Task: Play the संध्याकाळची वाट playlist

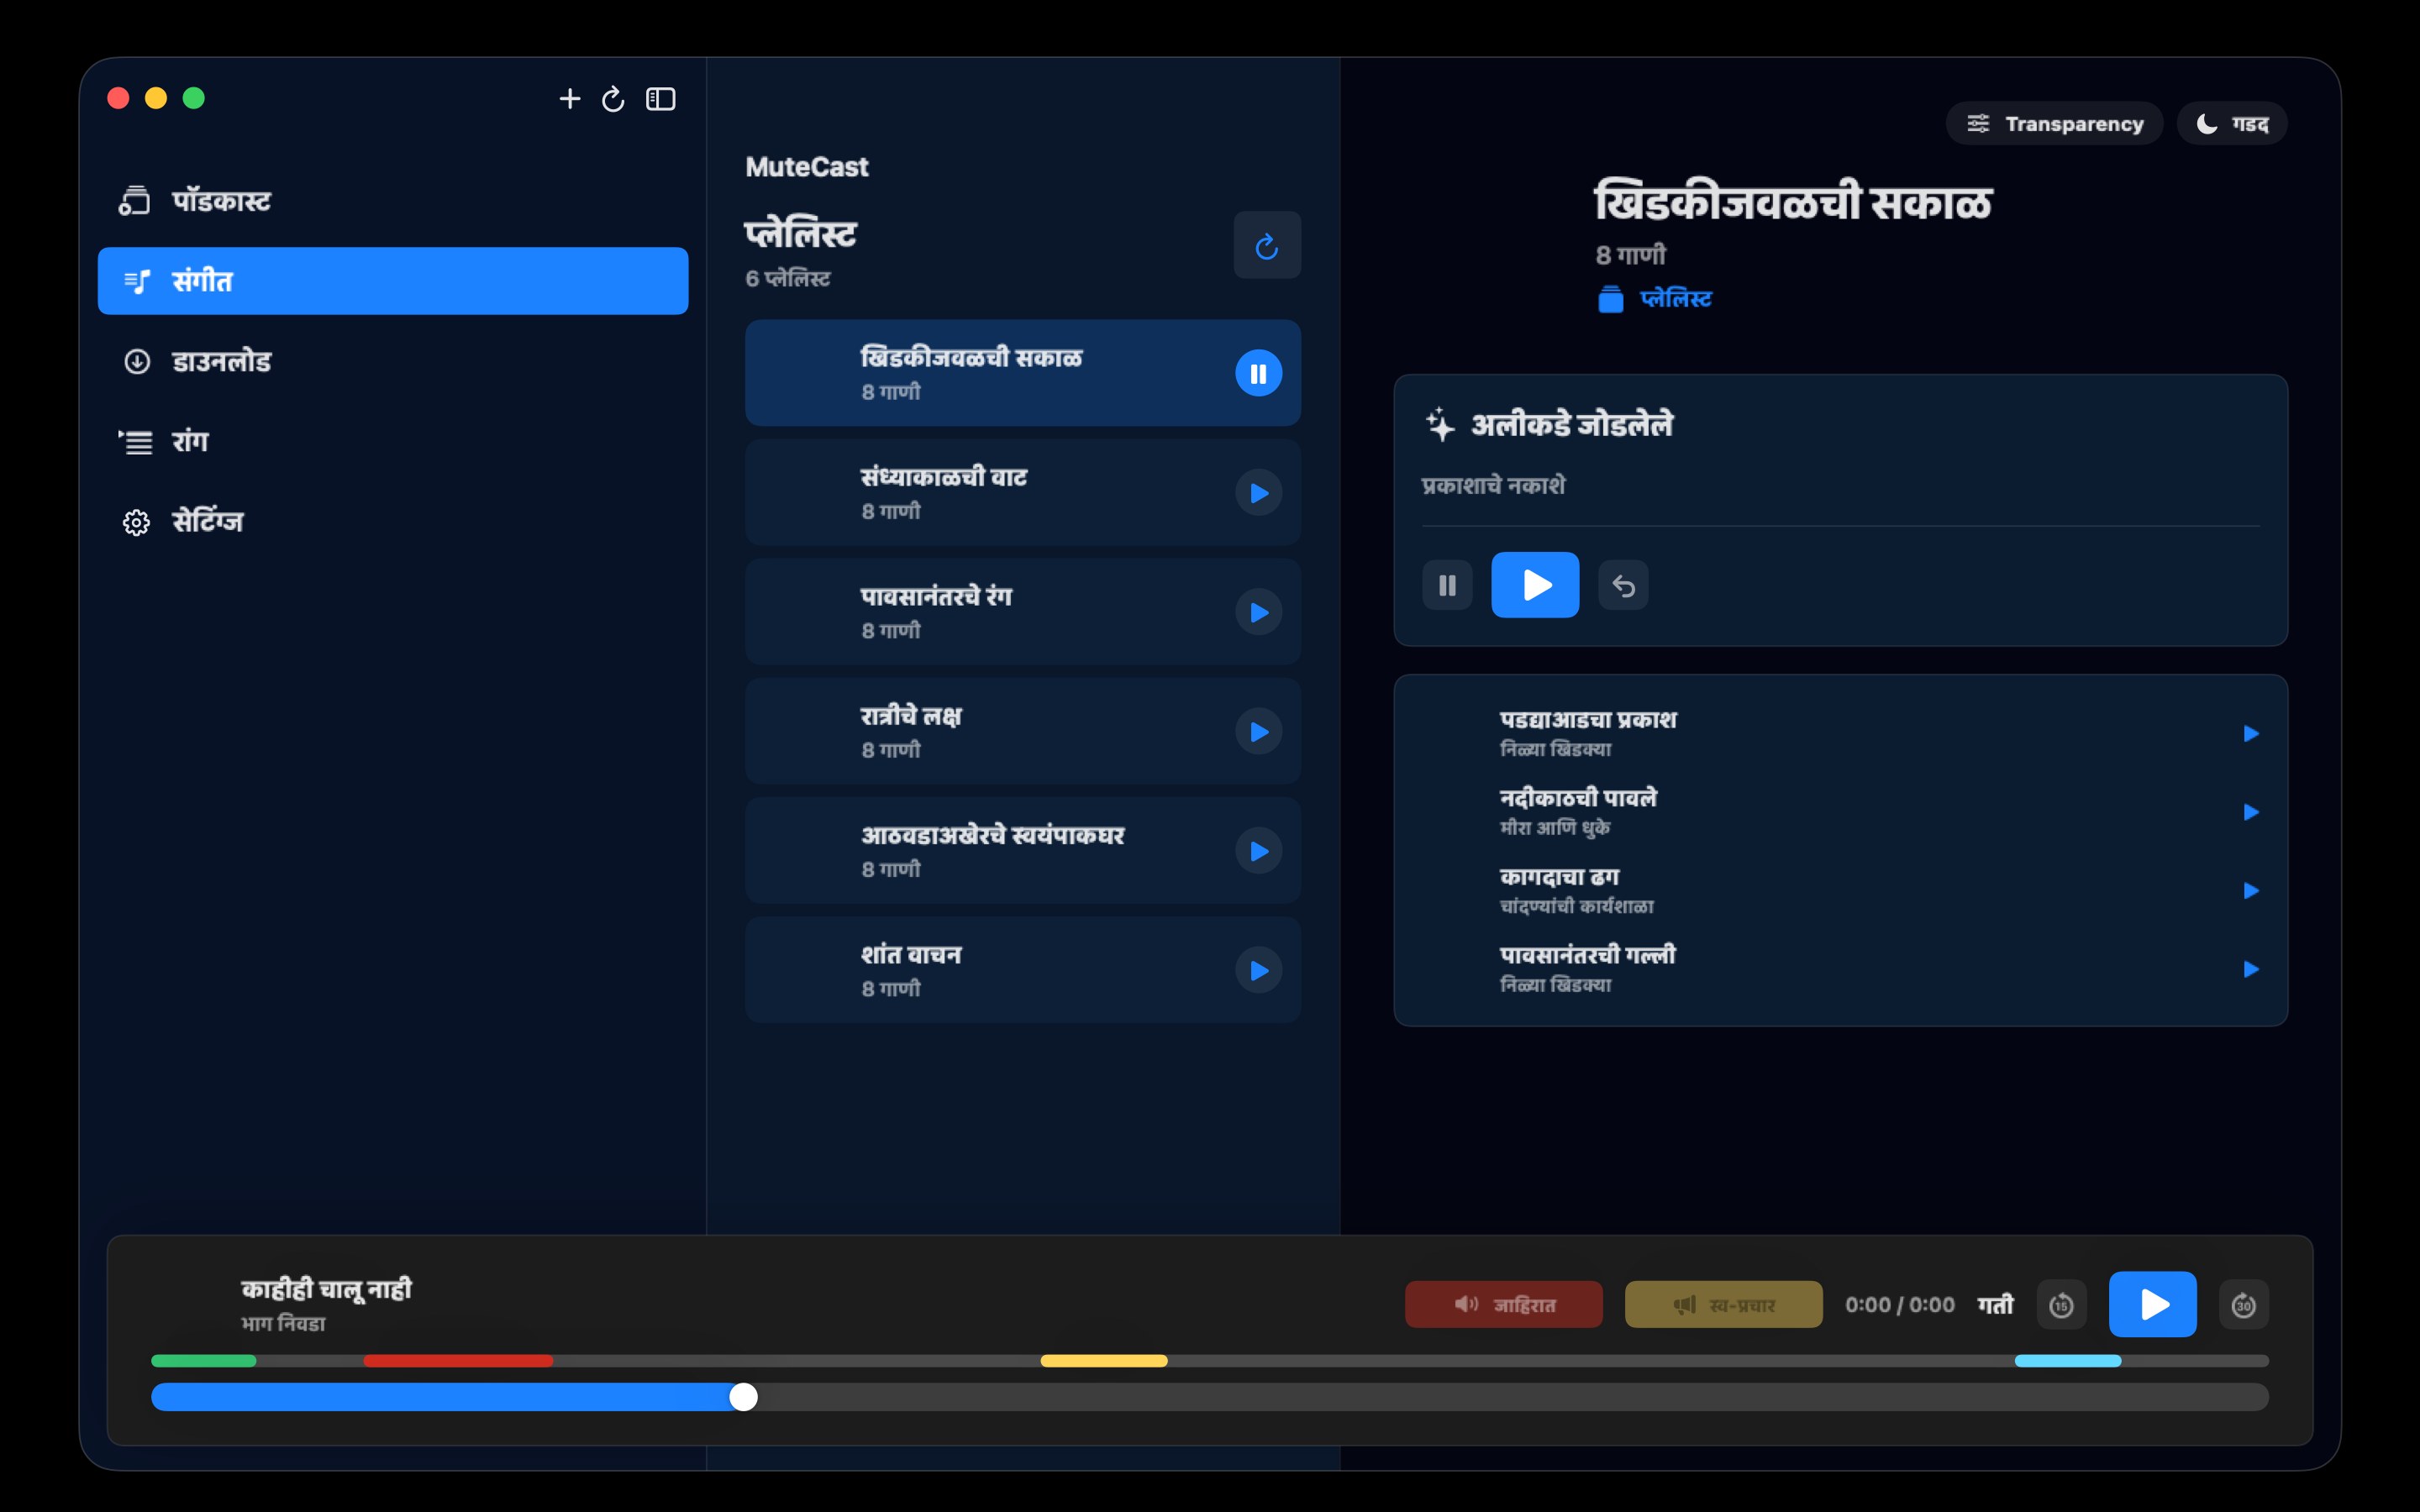Action: point(1259,493)
